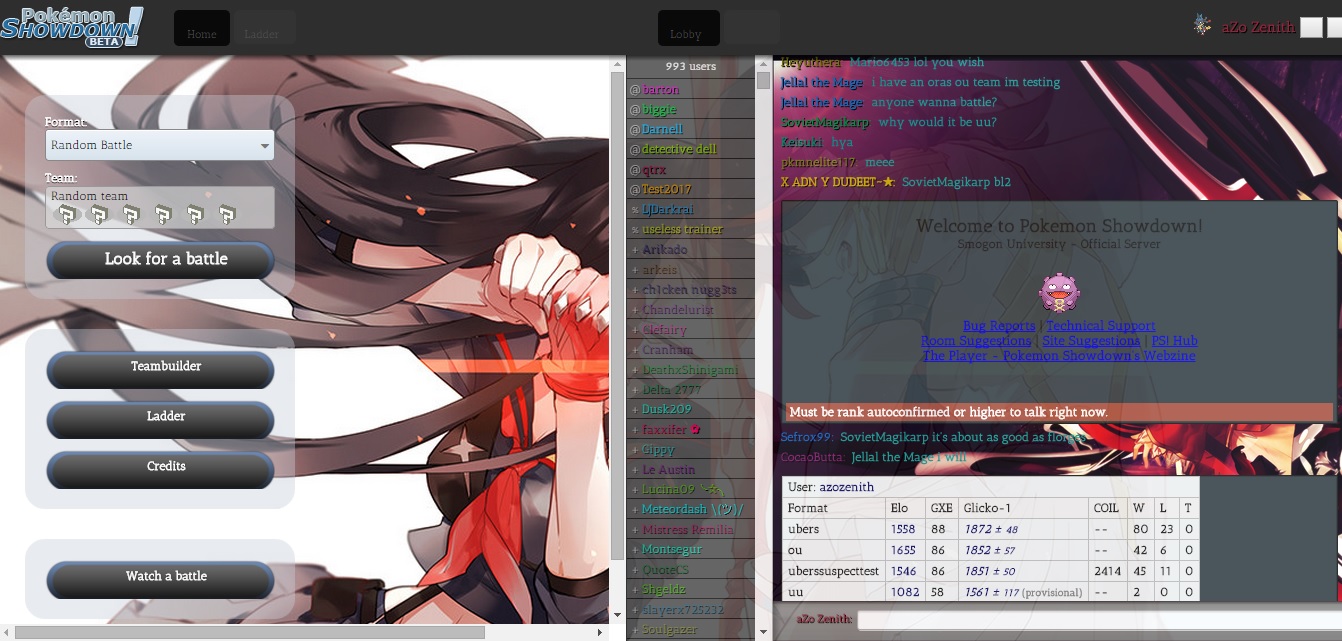Viewport: 1342px width, 641px height.
Task: Click the Ladder button in main menu
Action: [160, 419]
